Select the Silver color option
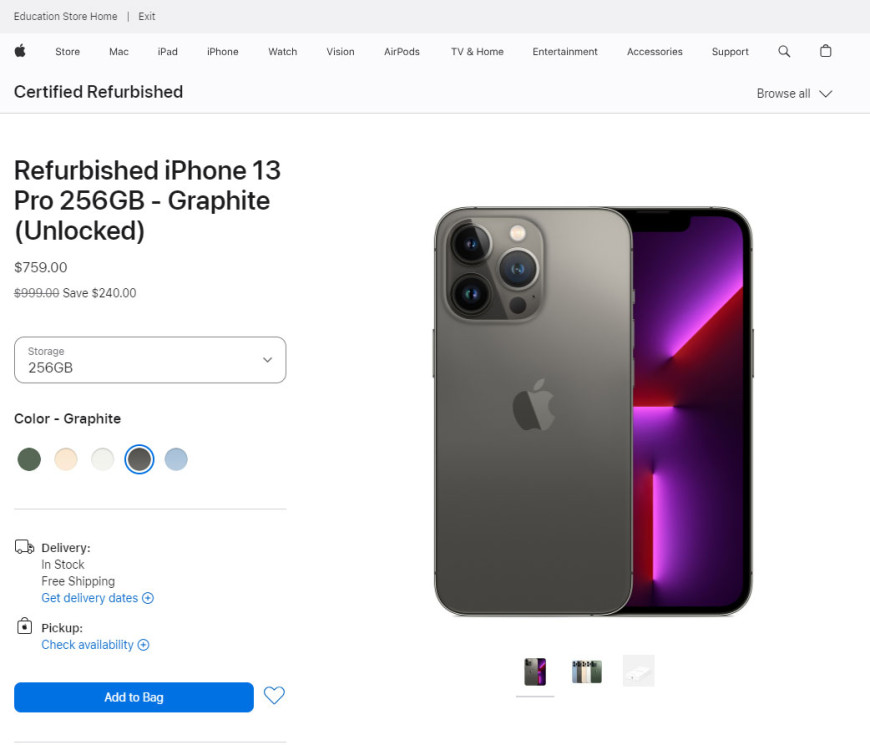 pos(103,459)
